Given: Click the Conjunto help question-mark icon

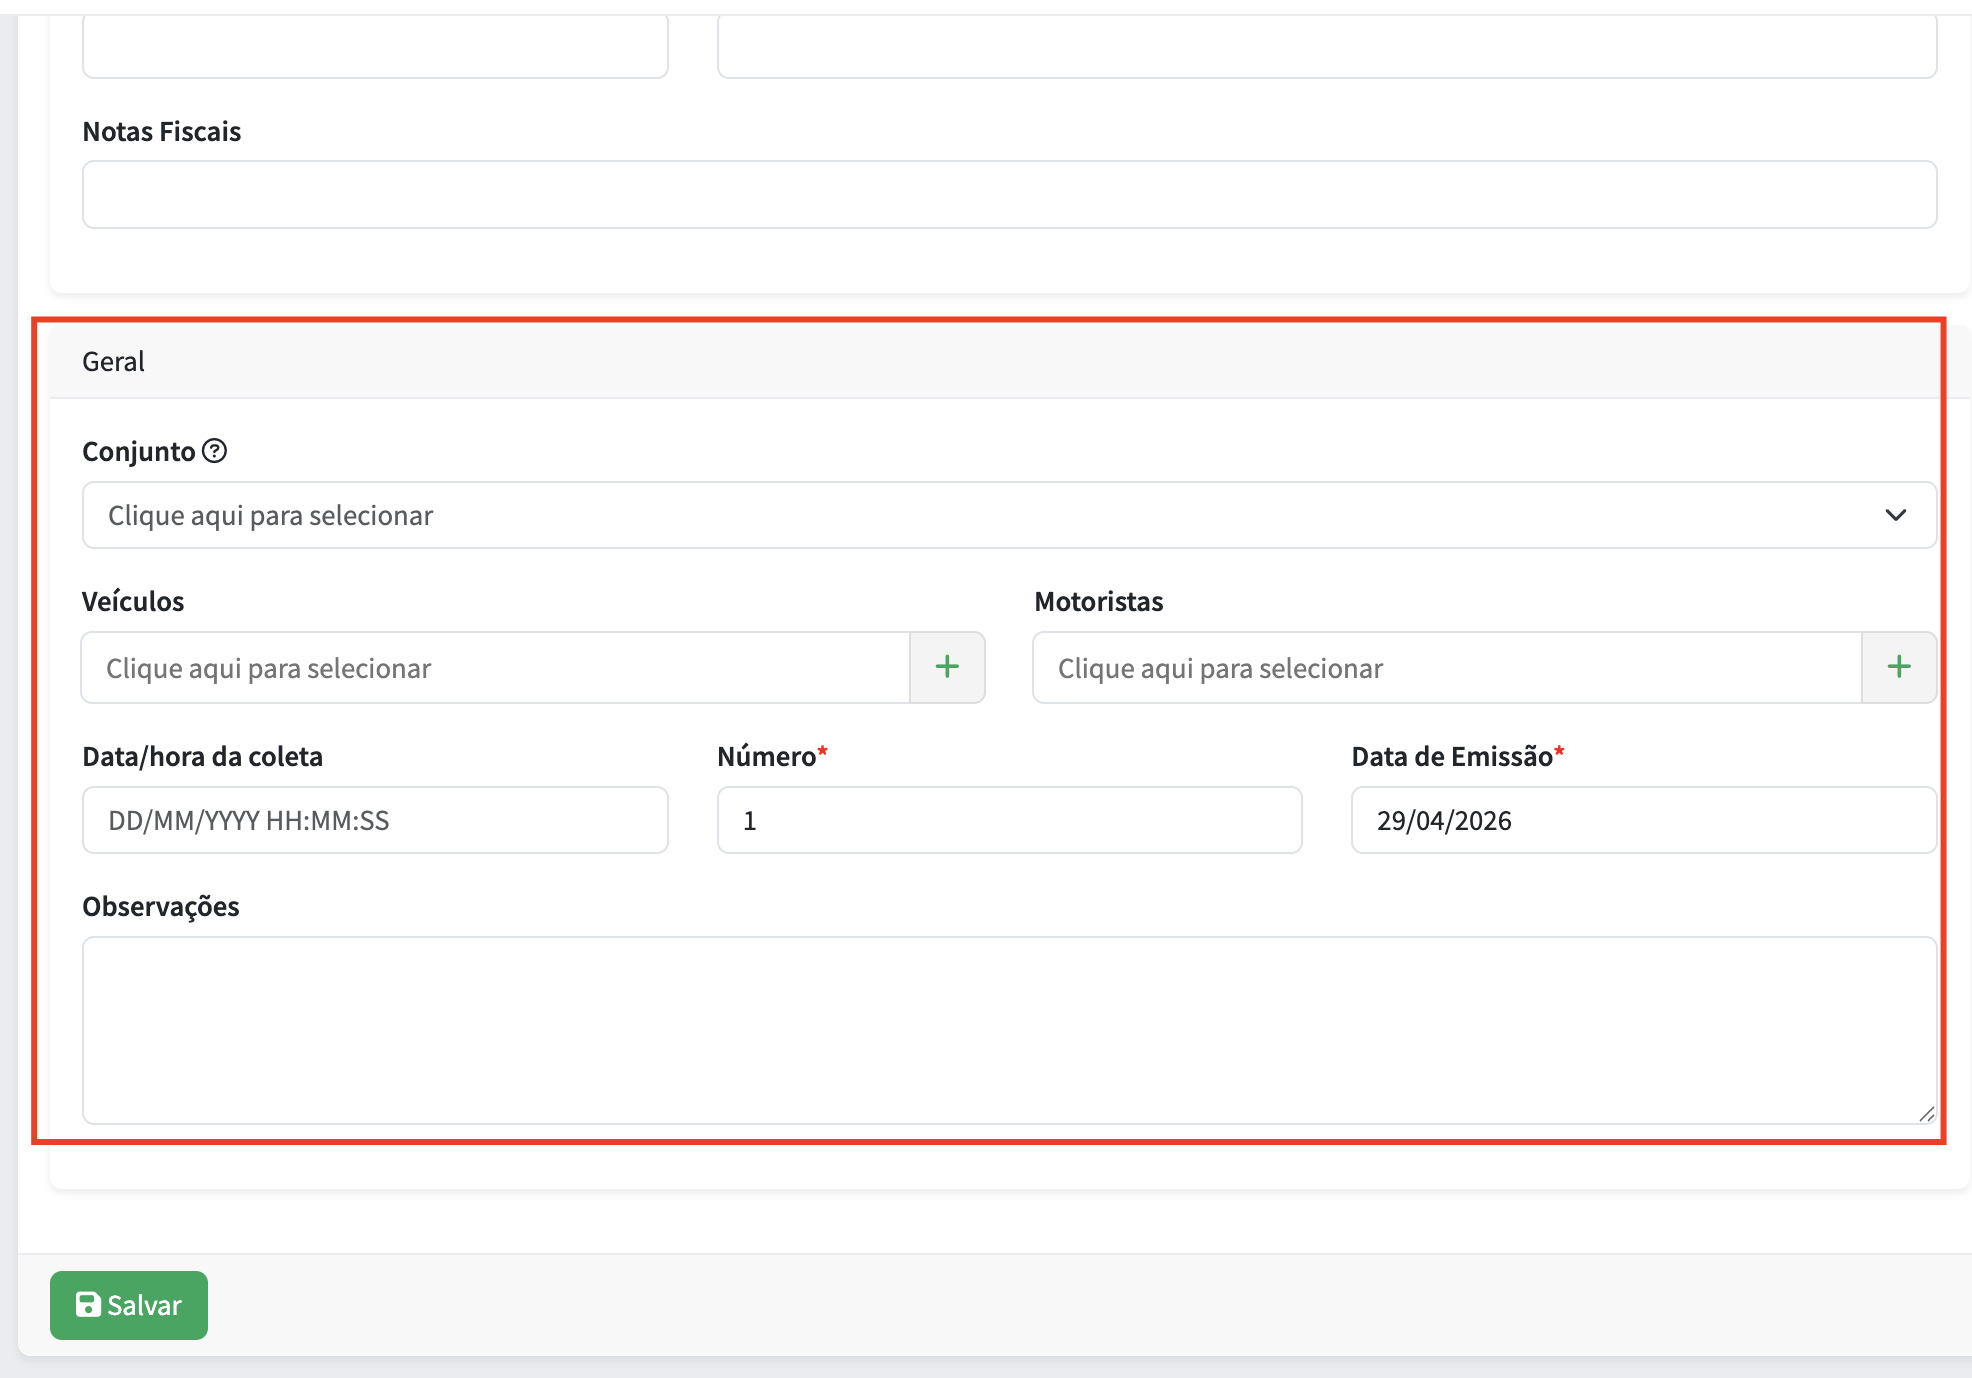Looking at the screenshot, I should [x=214, y=451].
